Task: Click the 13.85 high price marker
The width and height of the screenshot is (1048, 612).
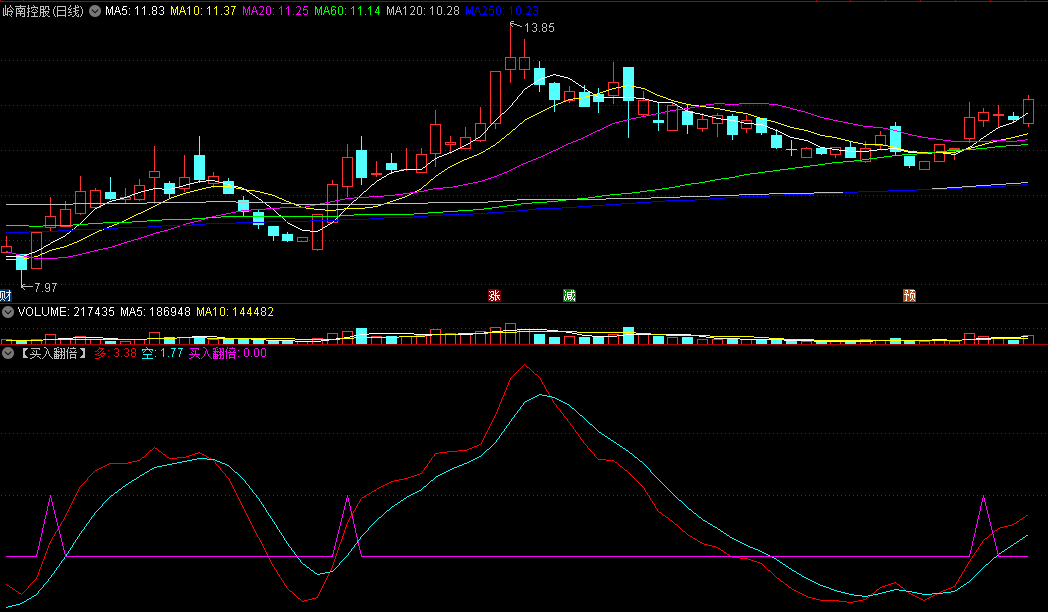Action: [539, 28]
